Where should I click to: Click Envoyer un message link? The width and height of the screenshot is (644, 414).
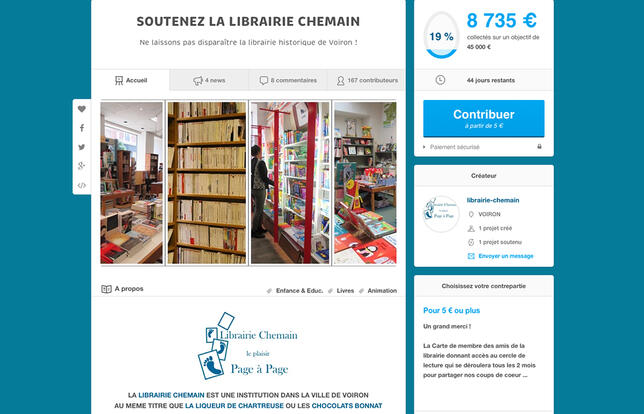click(506, 256)
